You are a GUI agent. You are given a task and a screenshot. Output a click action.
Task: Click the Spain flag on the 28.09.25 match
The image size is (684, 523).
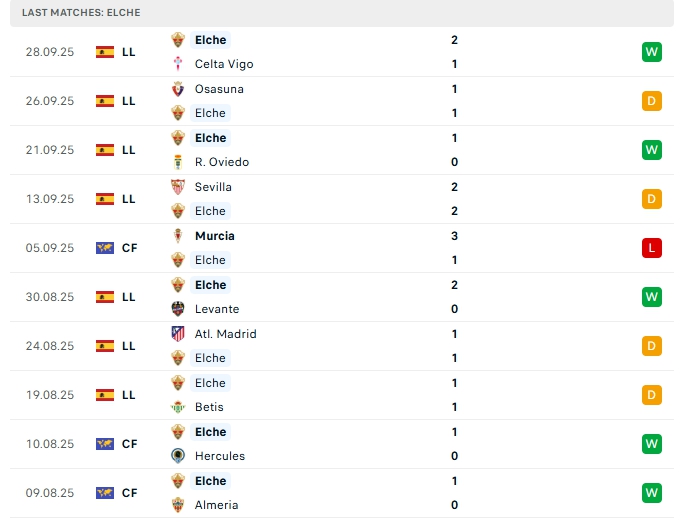pos(105,52)
